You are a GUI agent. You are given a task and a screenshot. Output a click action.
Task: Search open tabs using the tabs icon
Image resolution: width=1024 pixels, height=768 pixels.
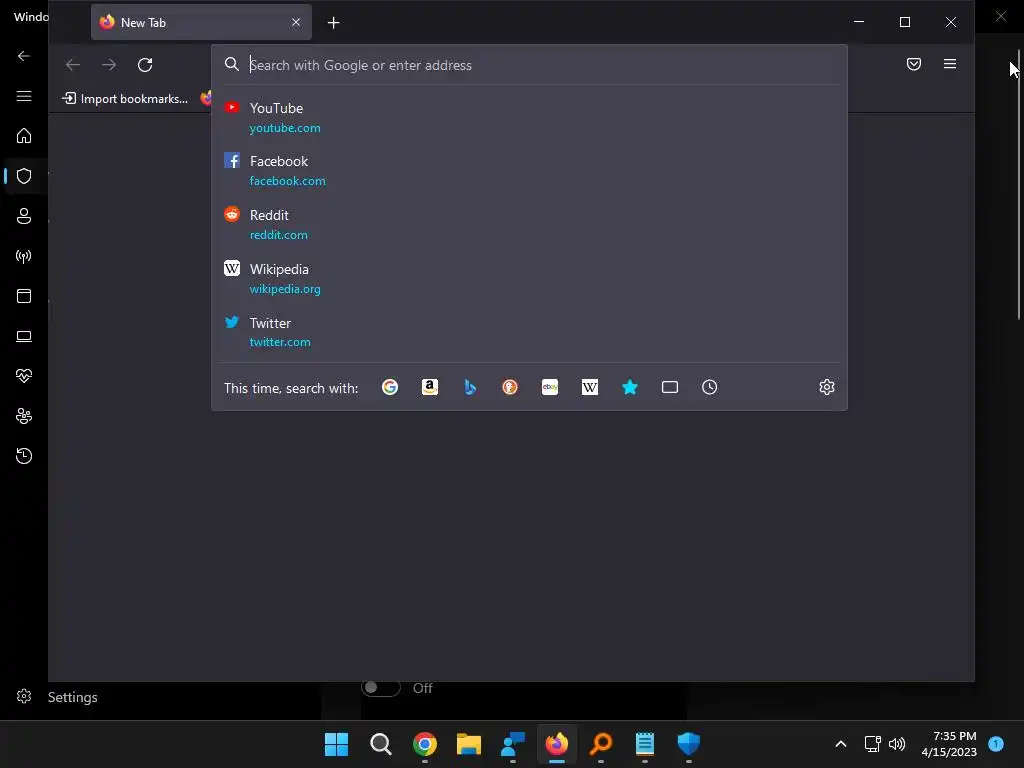[669, 387]
